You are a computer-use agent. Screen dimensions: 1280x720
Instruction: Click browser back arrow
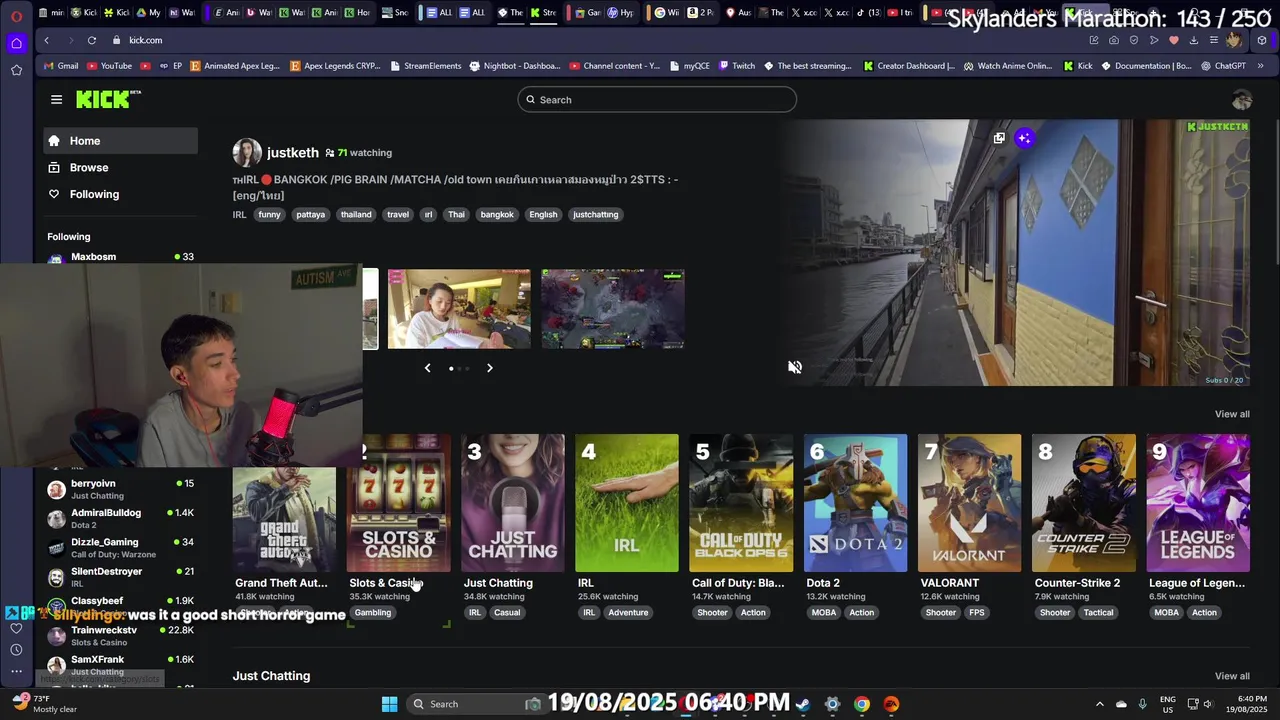tap(46, 40)
